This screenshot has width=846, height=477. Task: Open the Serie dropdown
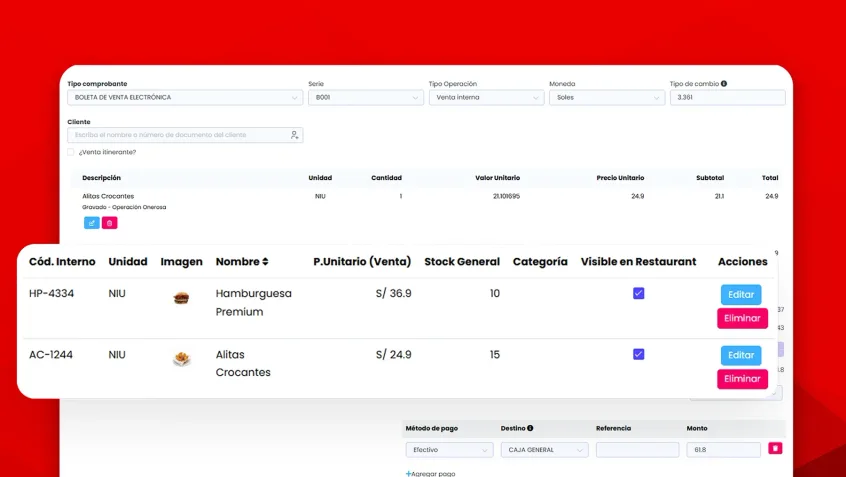[x=366, y=98]
